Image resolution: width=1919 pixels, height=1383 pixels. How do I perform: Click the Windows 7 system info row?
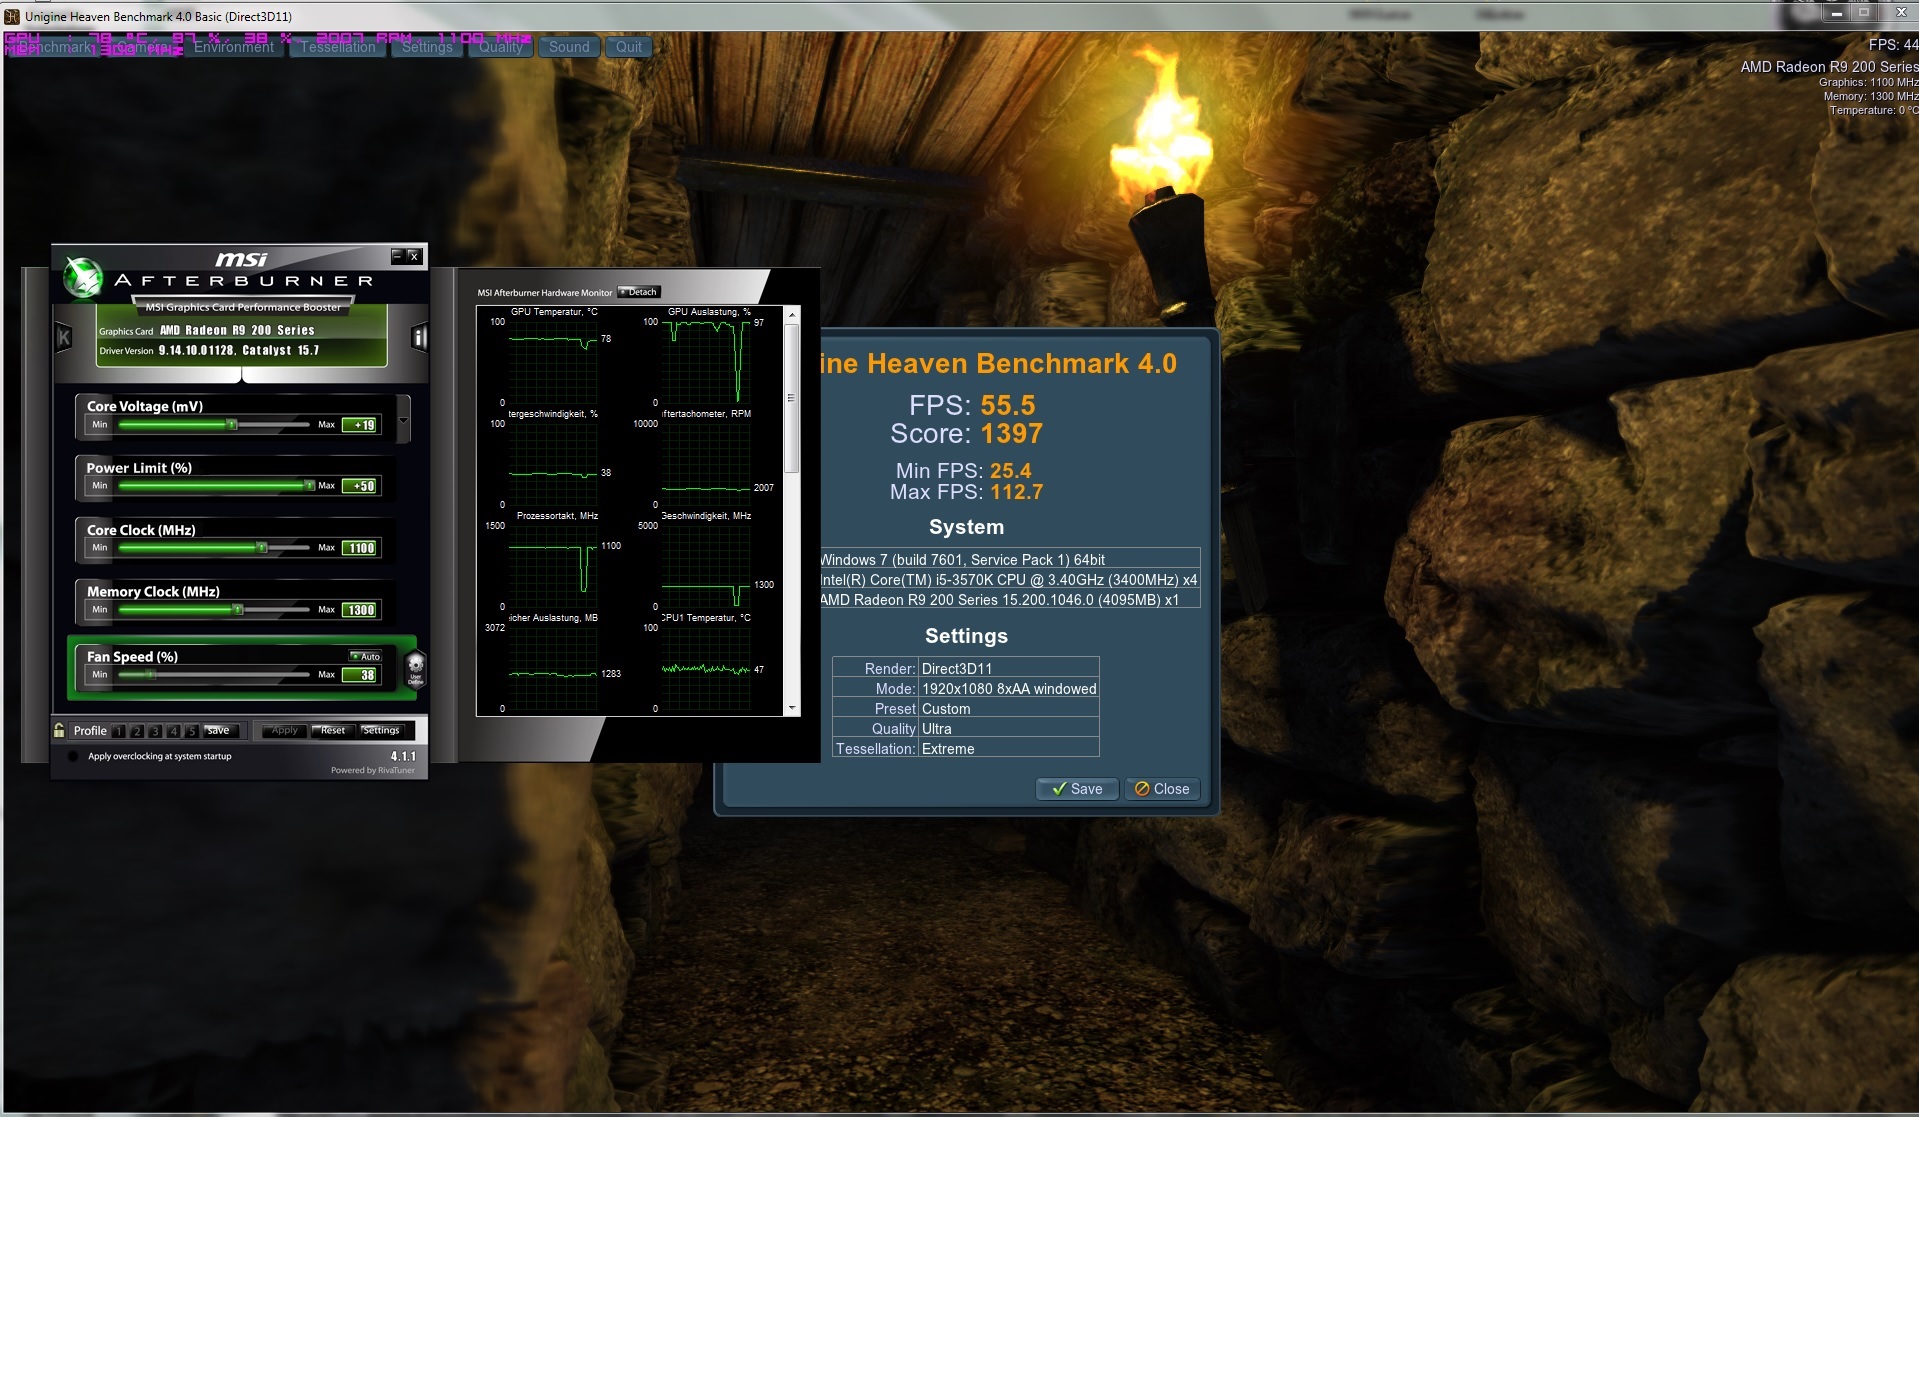(x=1010, y=560)
